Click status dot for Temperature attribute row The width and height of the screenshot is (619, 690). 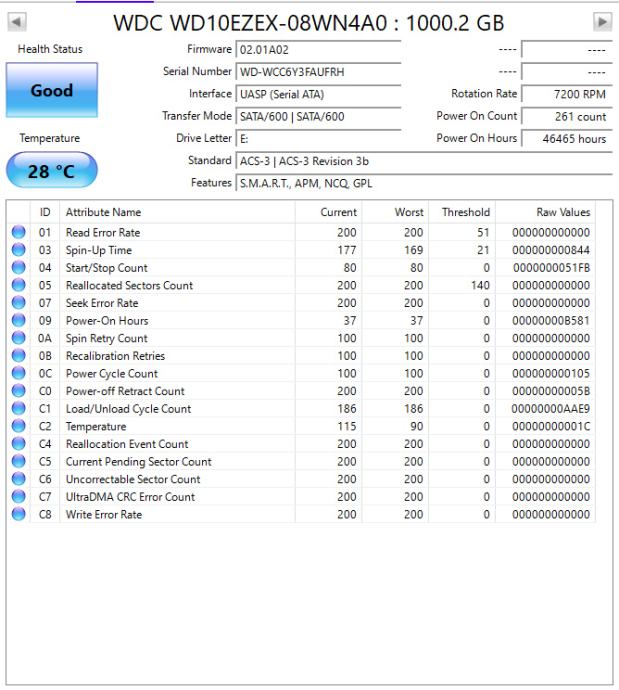18,426
